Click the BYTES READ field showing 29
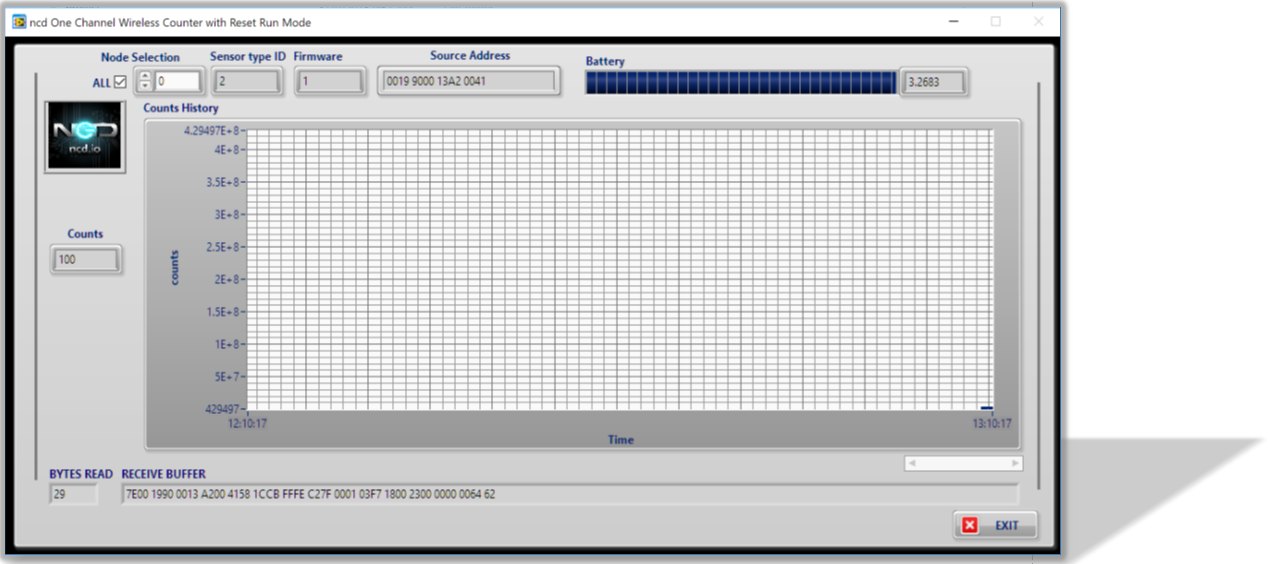Image resolution: width=1271 pixels, height=564 pixels. click(73, 494)
